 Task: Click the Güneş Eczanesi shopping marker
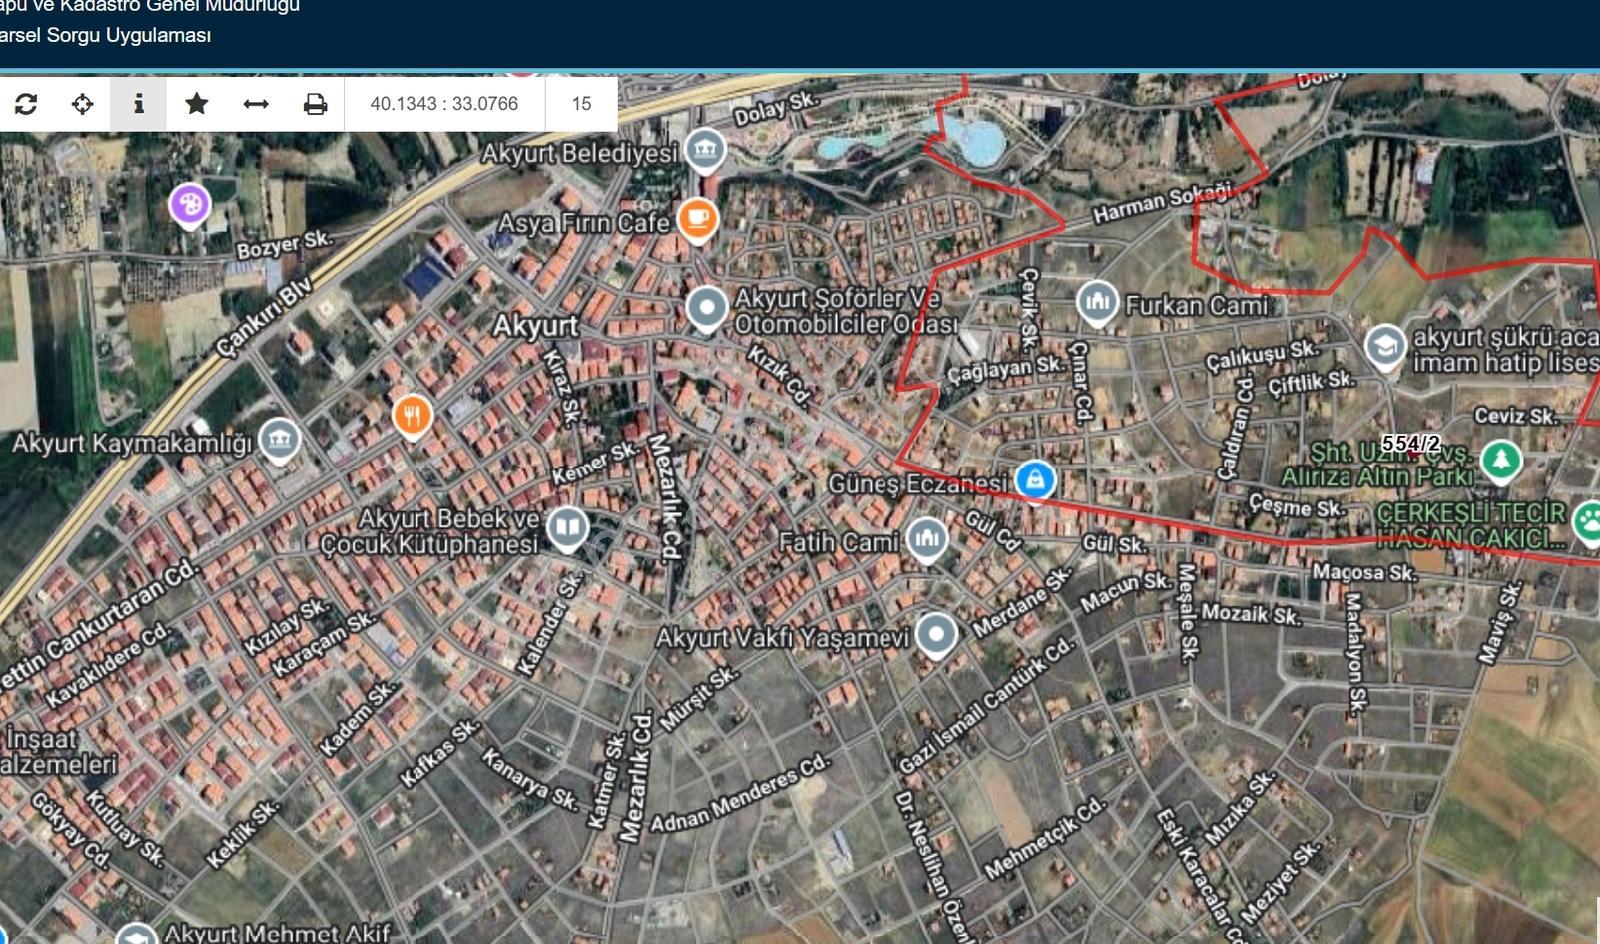1035,481
